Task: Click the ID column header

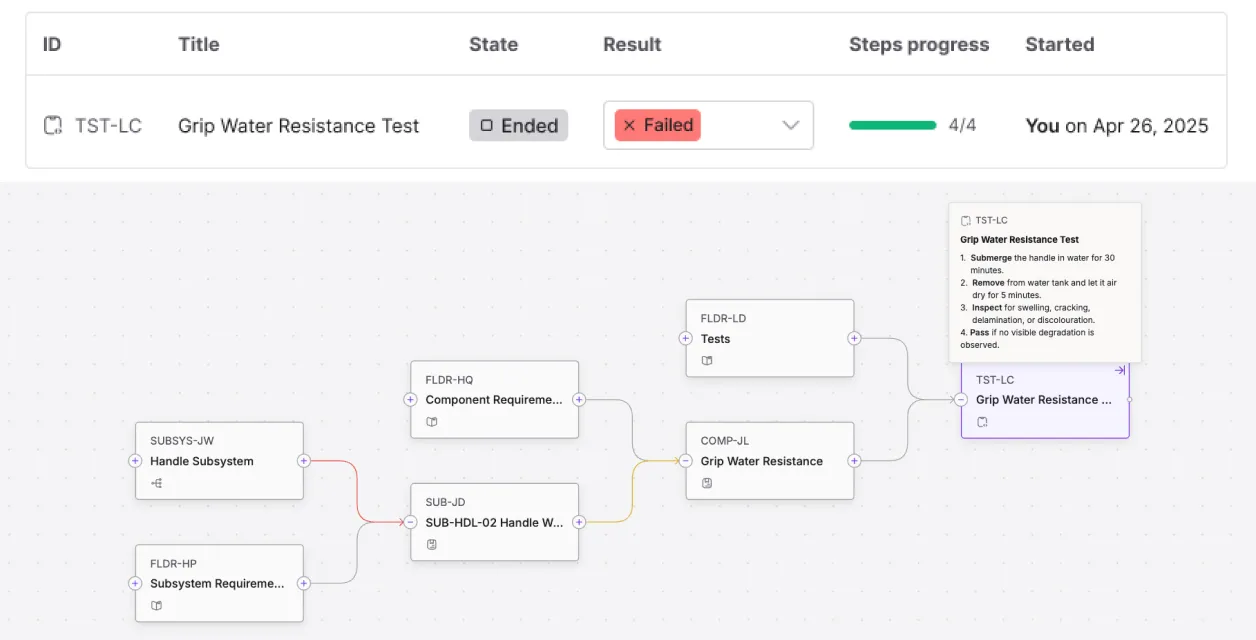Action: 52,44
